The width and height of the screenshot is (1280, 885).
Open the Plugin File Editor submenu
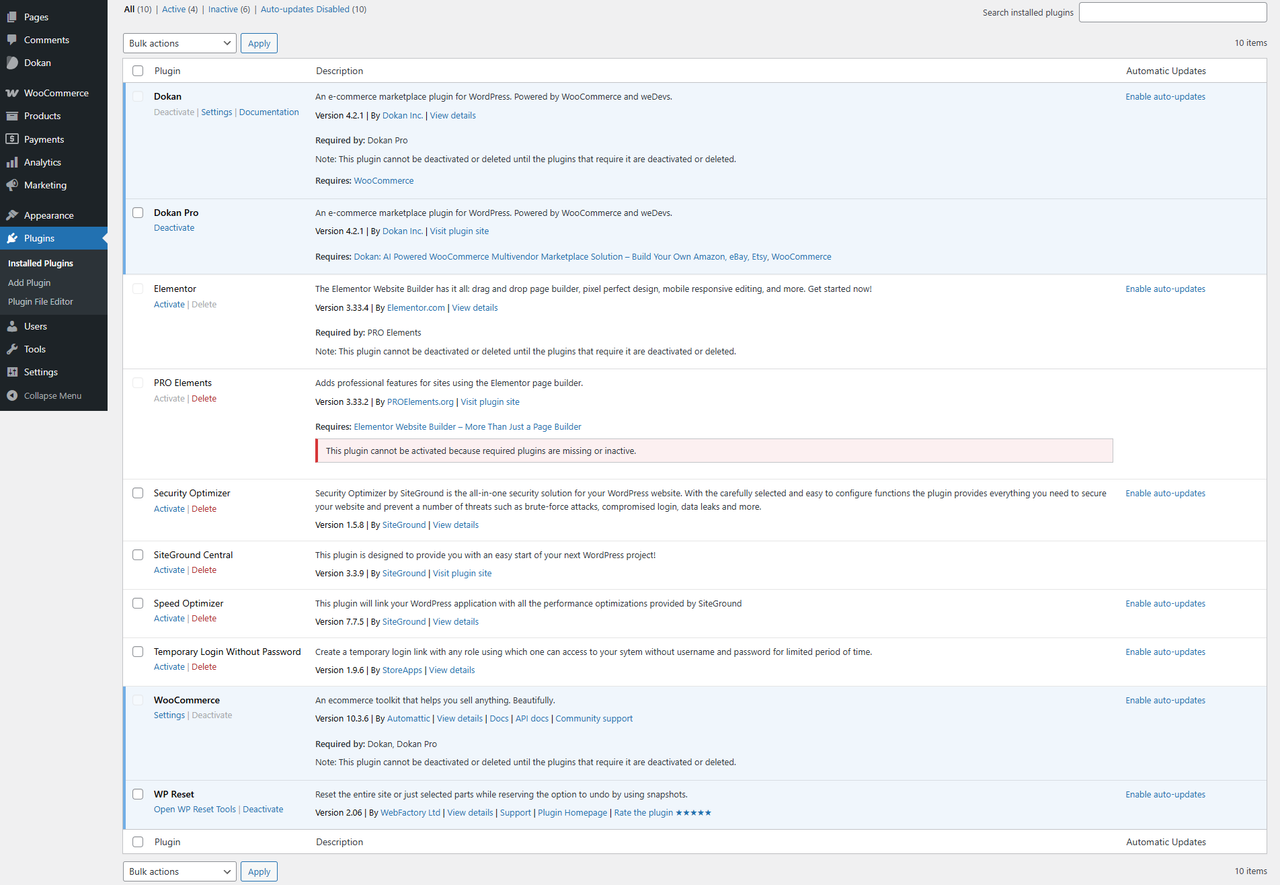pyautogui.click(x=41, y=302)
